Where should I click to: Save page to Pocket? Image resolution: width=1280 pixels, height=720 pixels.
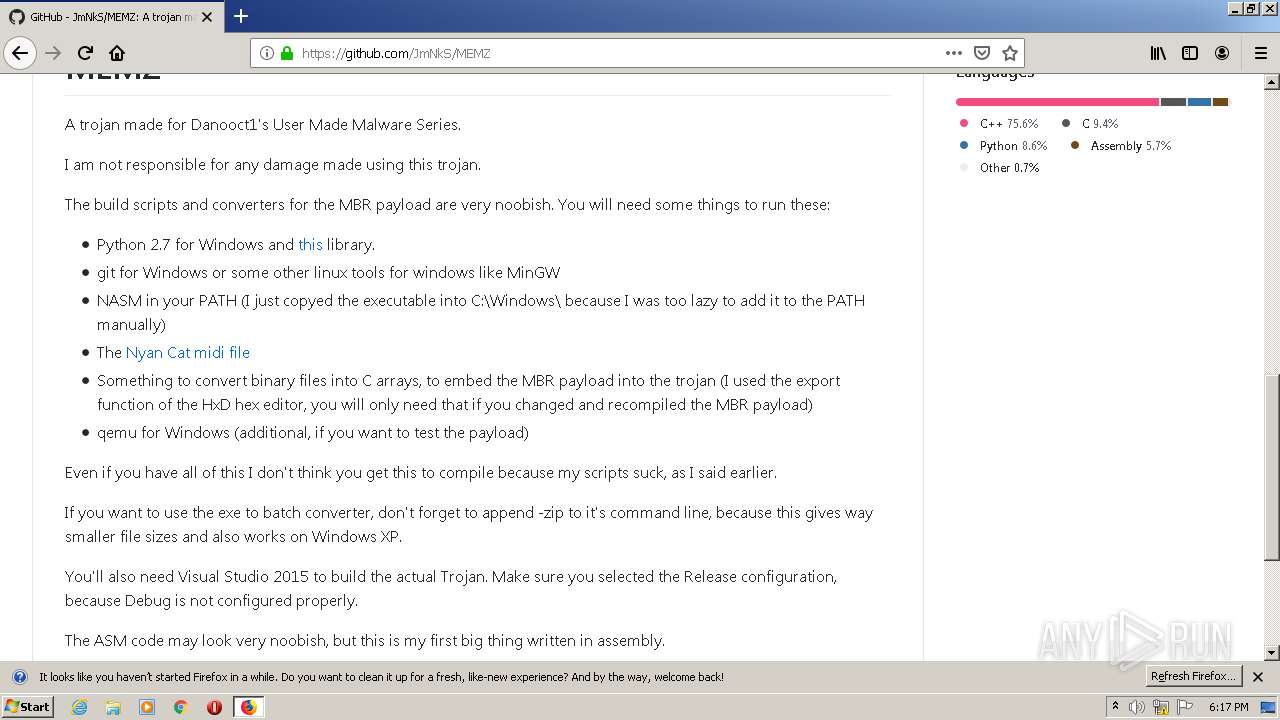pos(982,53)
